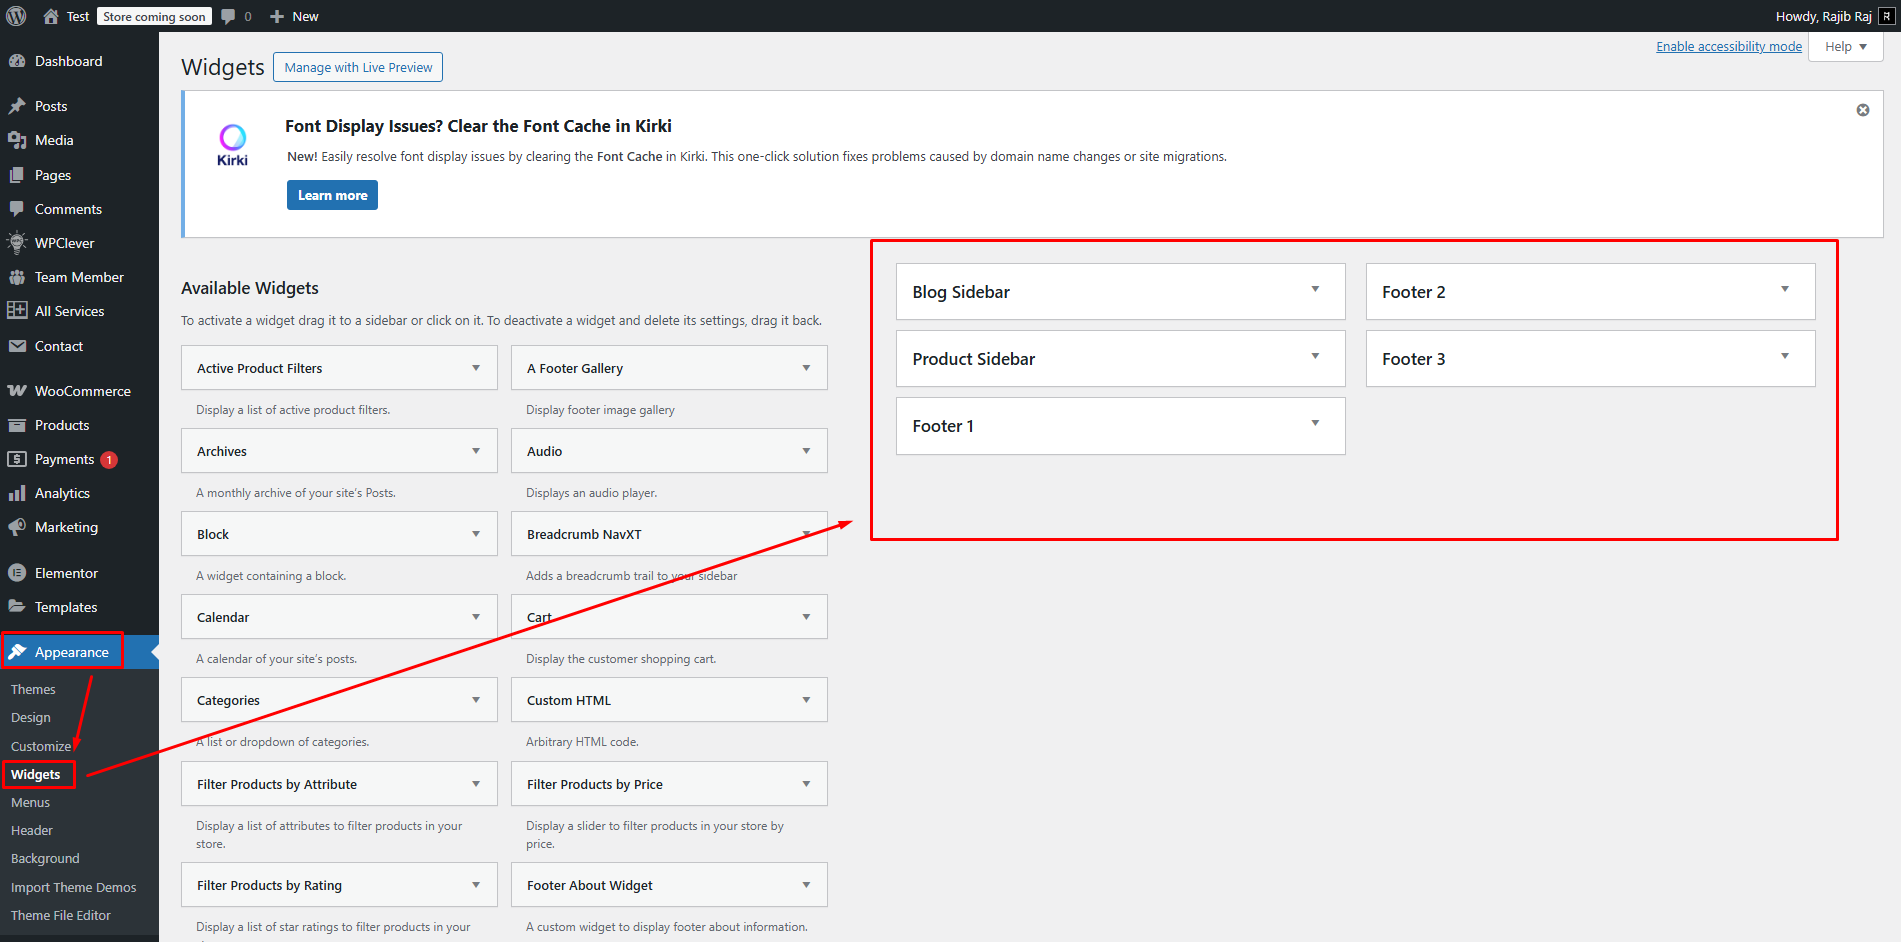Open Theme File Editor submenu item

(x=61, y=915)
